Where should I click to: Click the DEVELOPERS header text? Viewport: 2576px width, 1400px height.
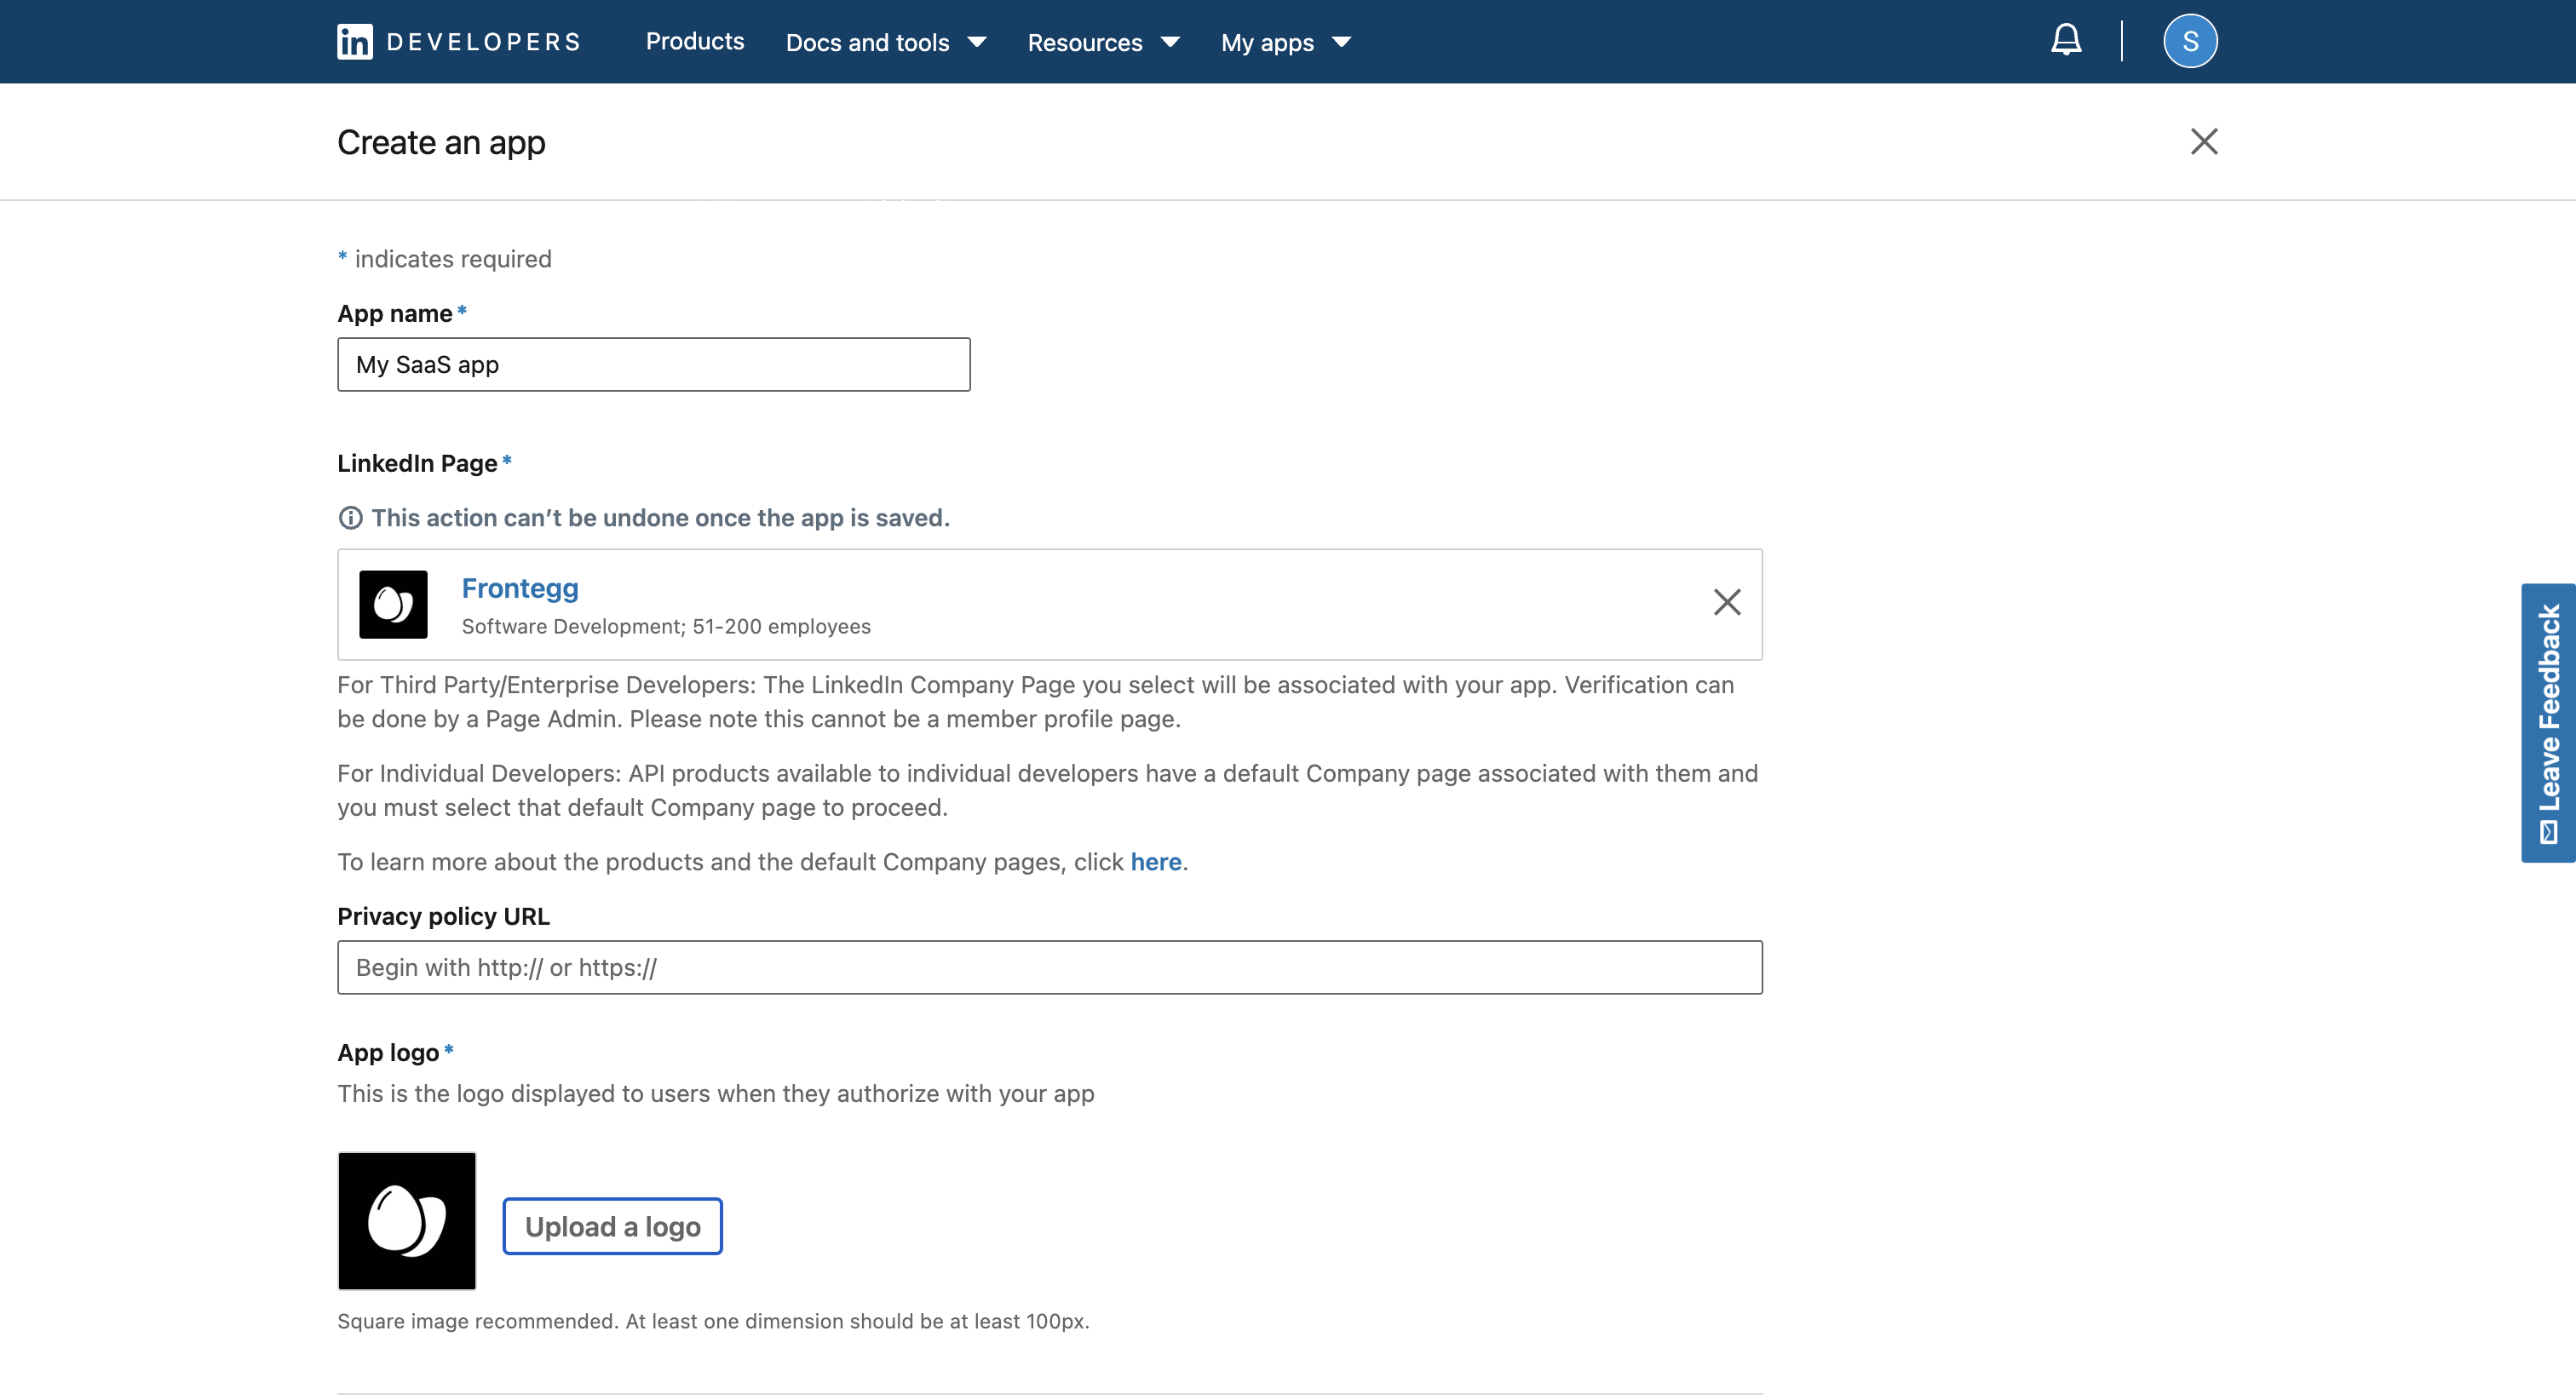483,42
